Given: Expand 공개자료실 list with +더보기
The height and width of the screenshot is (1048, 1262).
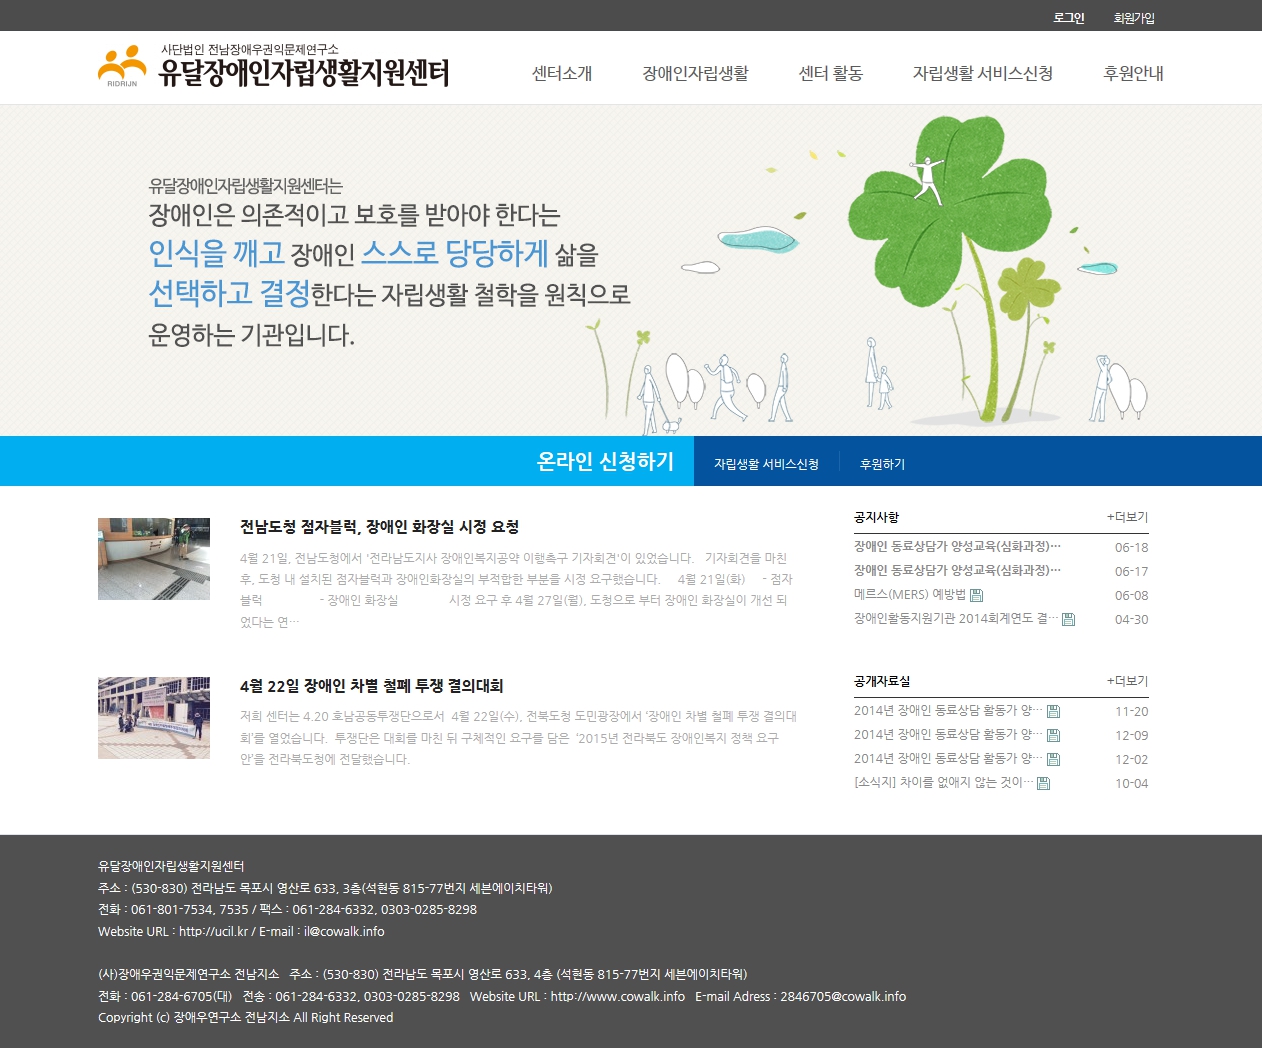Looking at the screenshot, I should [x=1127, y=681].
